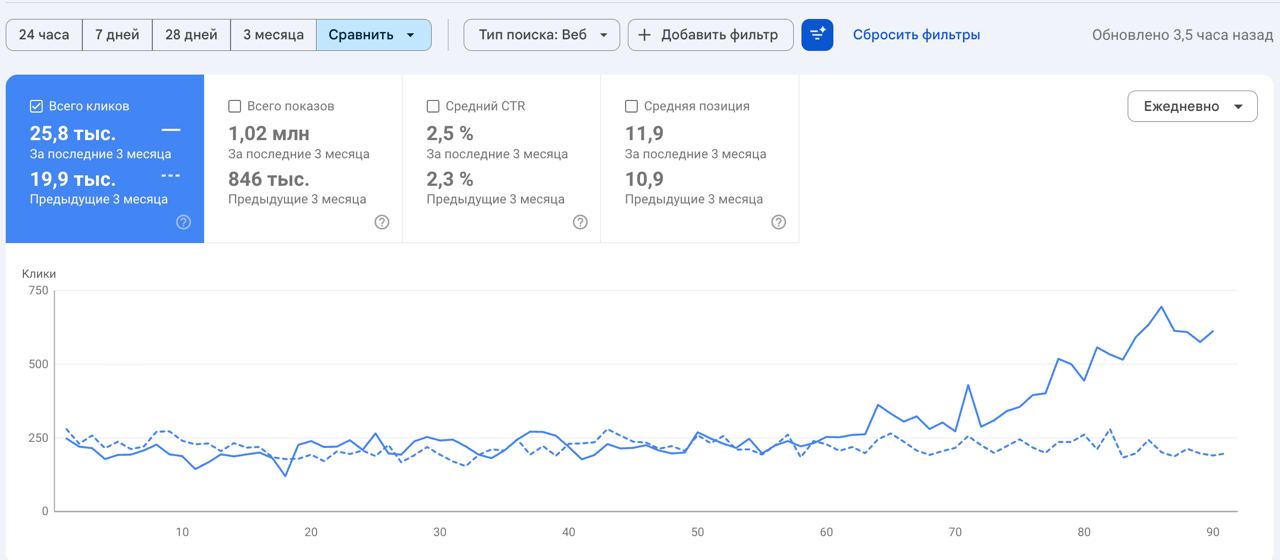Select the 24 часа date range
1280x560 pixels.
tap(44, 35)
